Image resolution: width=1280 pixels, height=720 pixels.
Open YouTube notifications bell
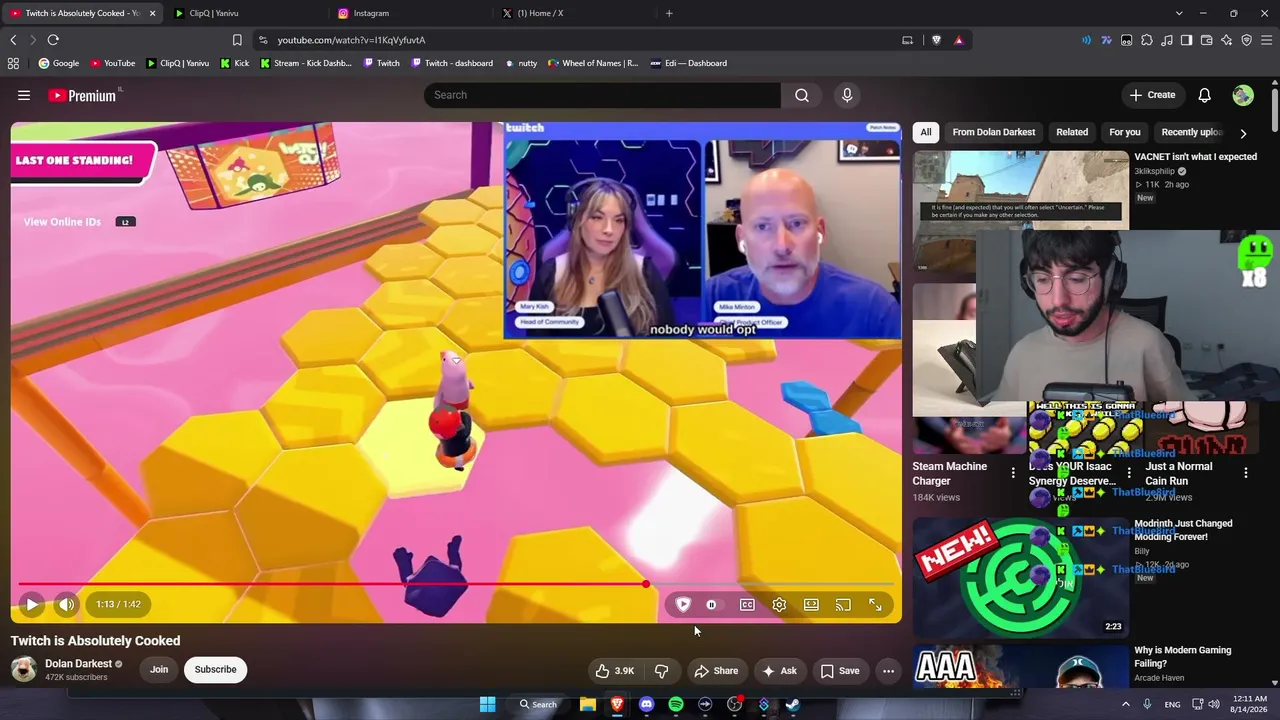tap(1204, 95)
